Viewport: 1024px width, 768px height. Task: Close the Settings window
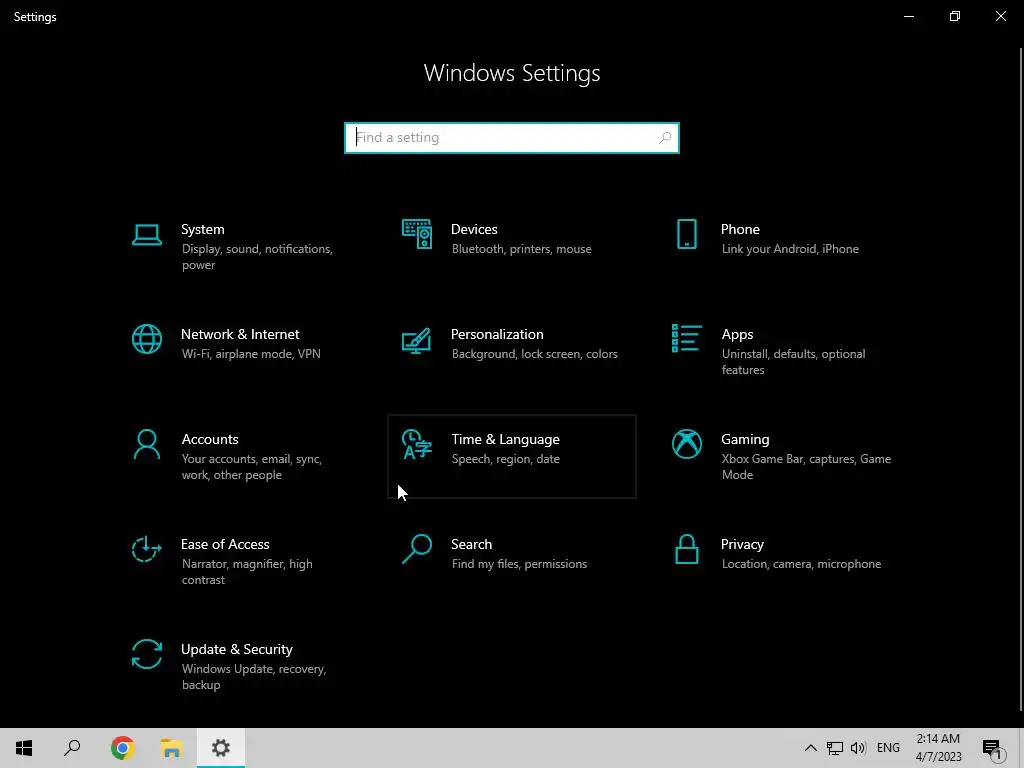coord(1000,16)
